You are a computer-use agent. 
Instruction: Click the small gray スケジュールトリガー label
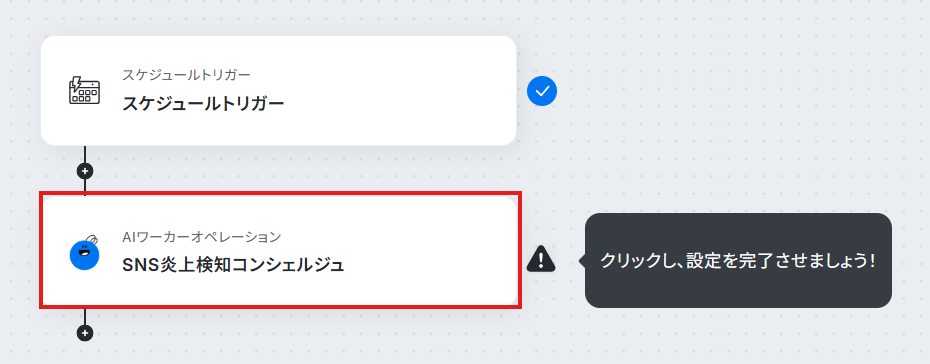click(x=186, y=75)
